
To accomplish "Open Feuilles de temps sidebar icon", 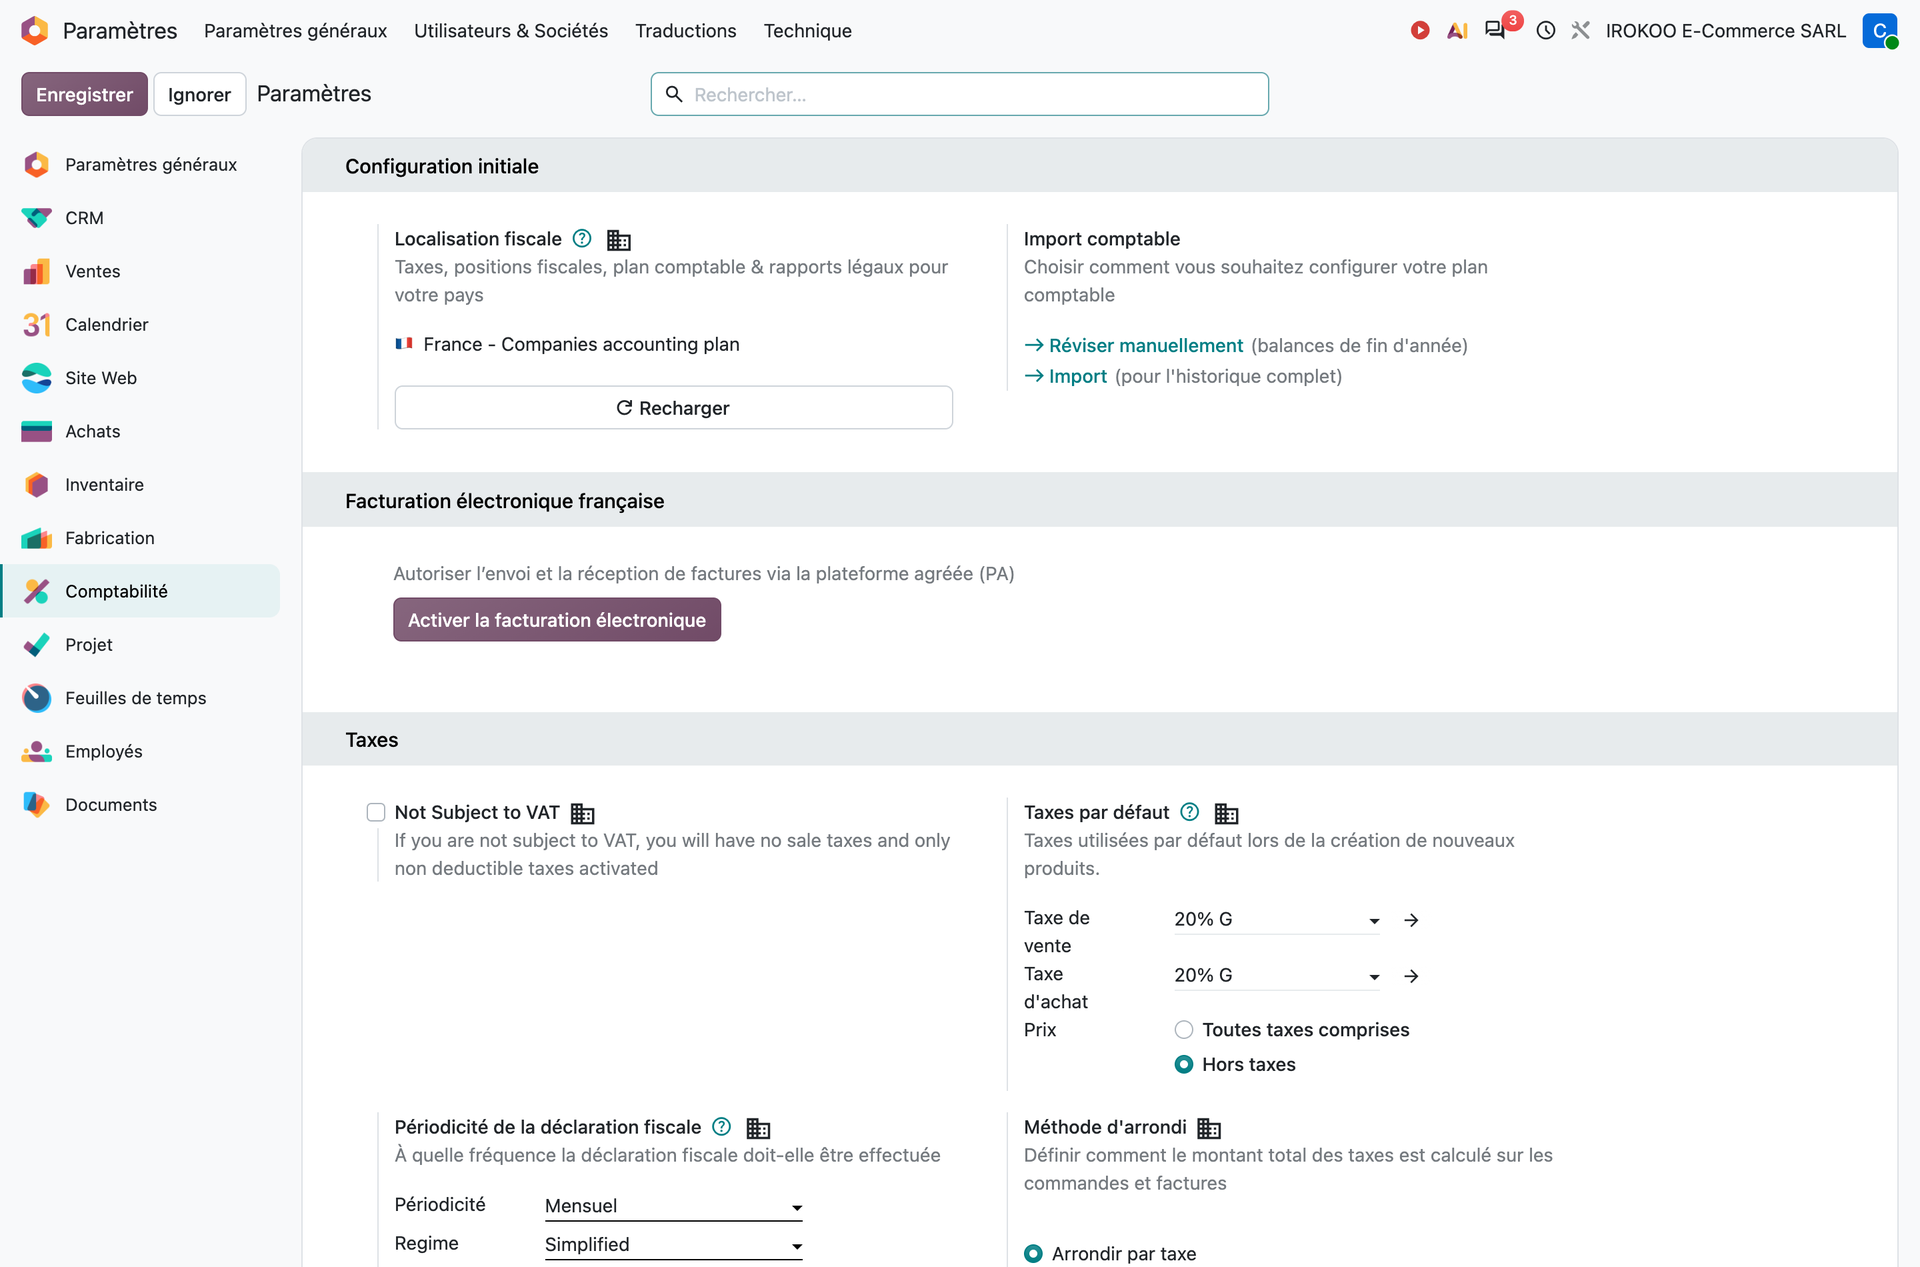I will click(37, 698).
